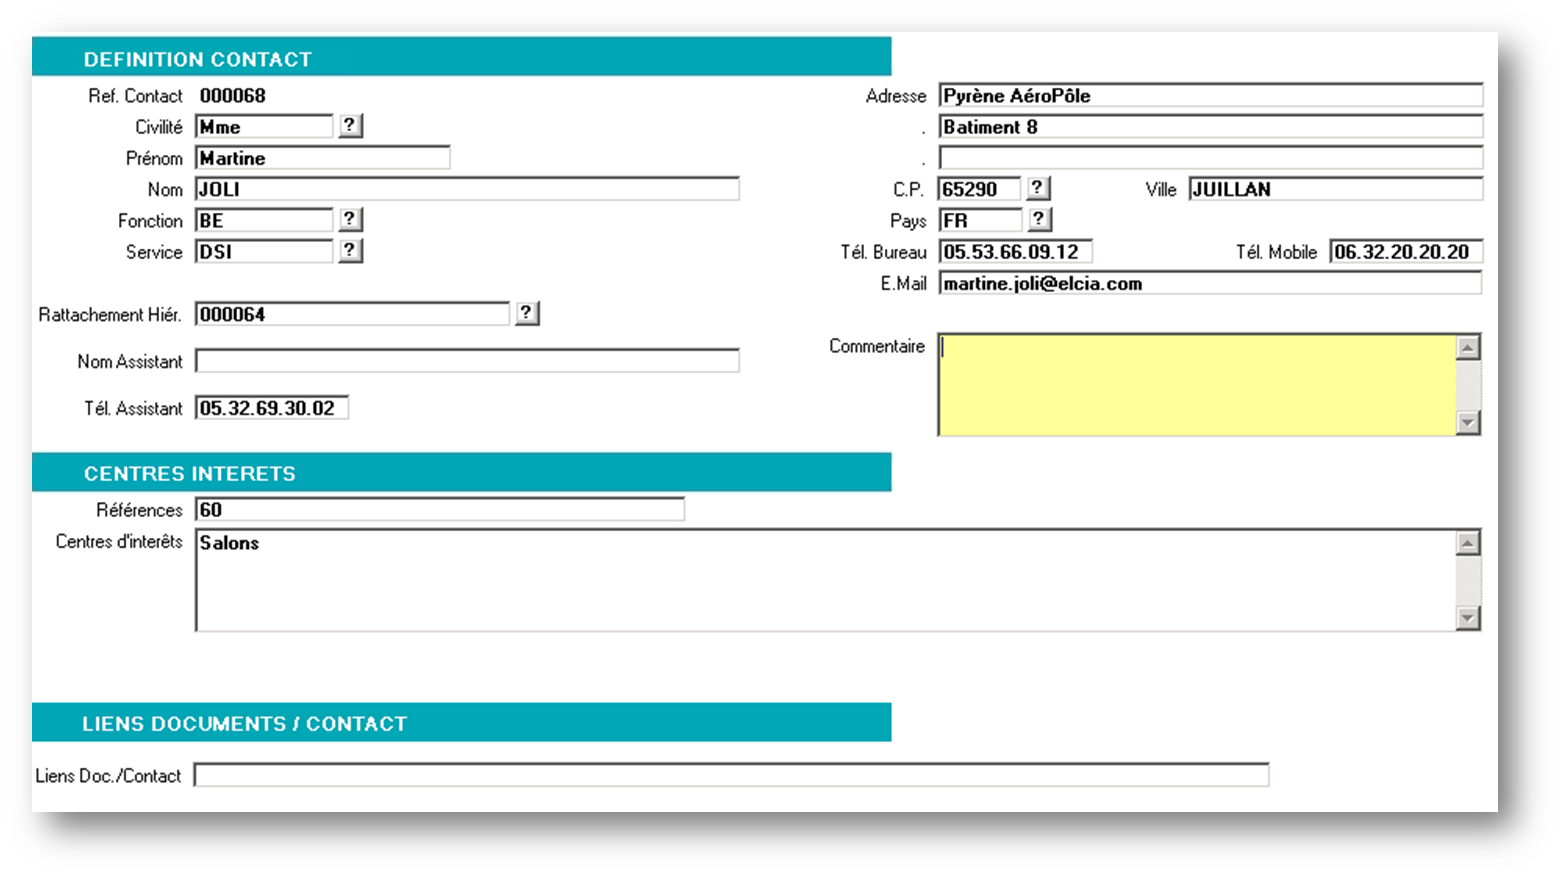Image resolution: width=1563 pixels, height=877 pixels.
Task: Focus the Liens Doc./Contact field
Action: coord(730,775)
